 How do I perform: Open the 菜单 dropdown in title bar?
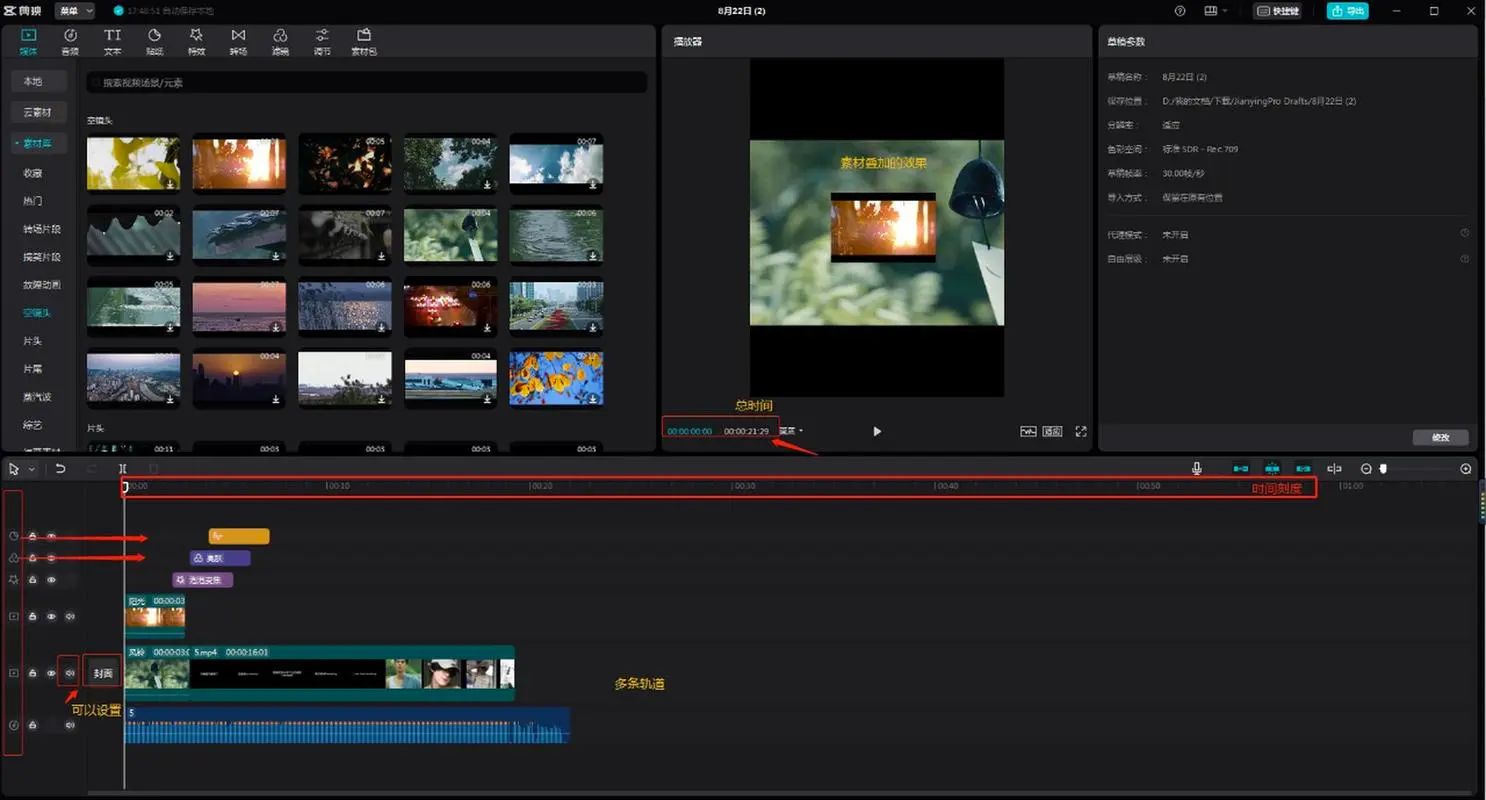point(75,11)
